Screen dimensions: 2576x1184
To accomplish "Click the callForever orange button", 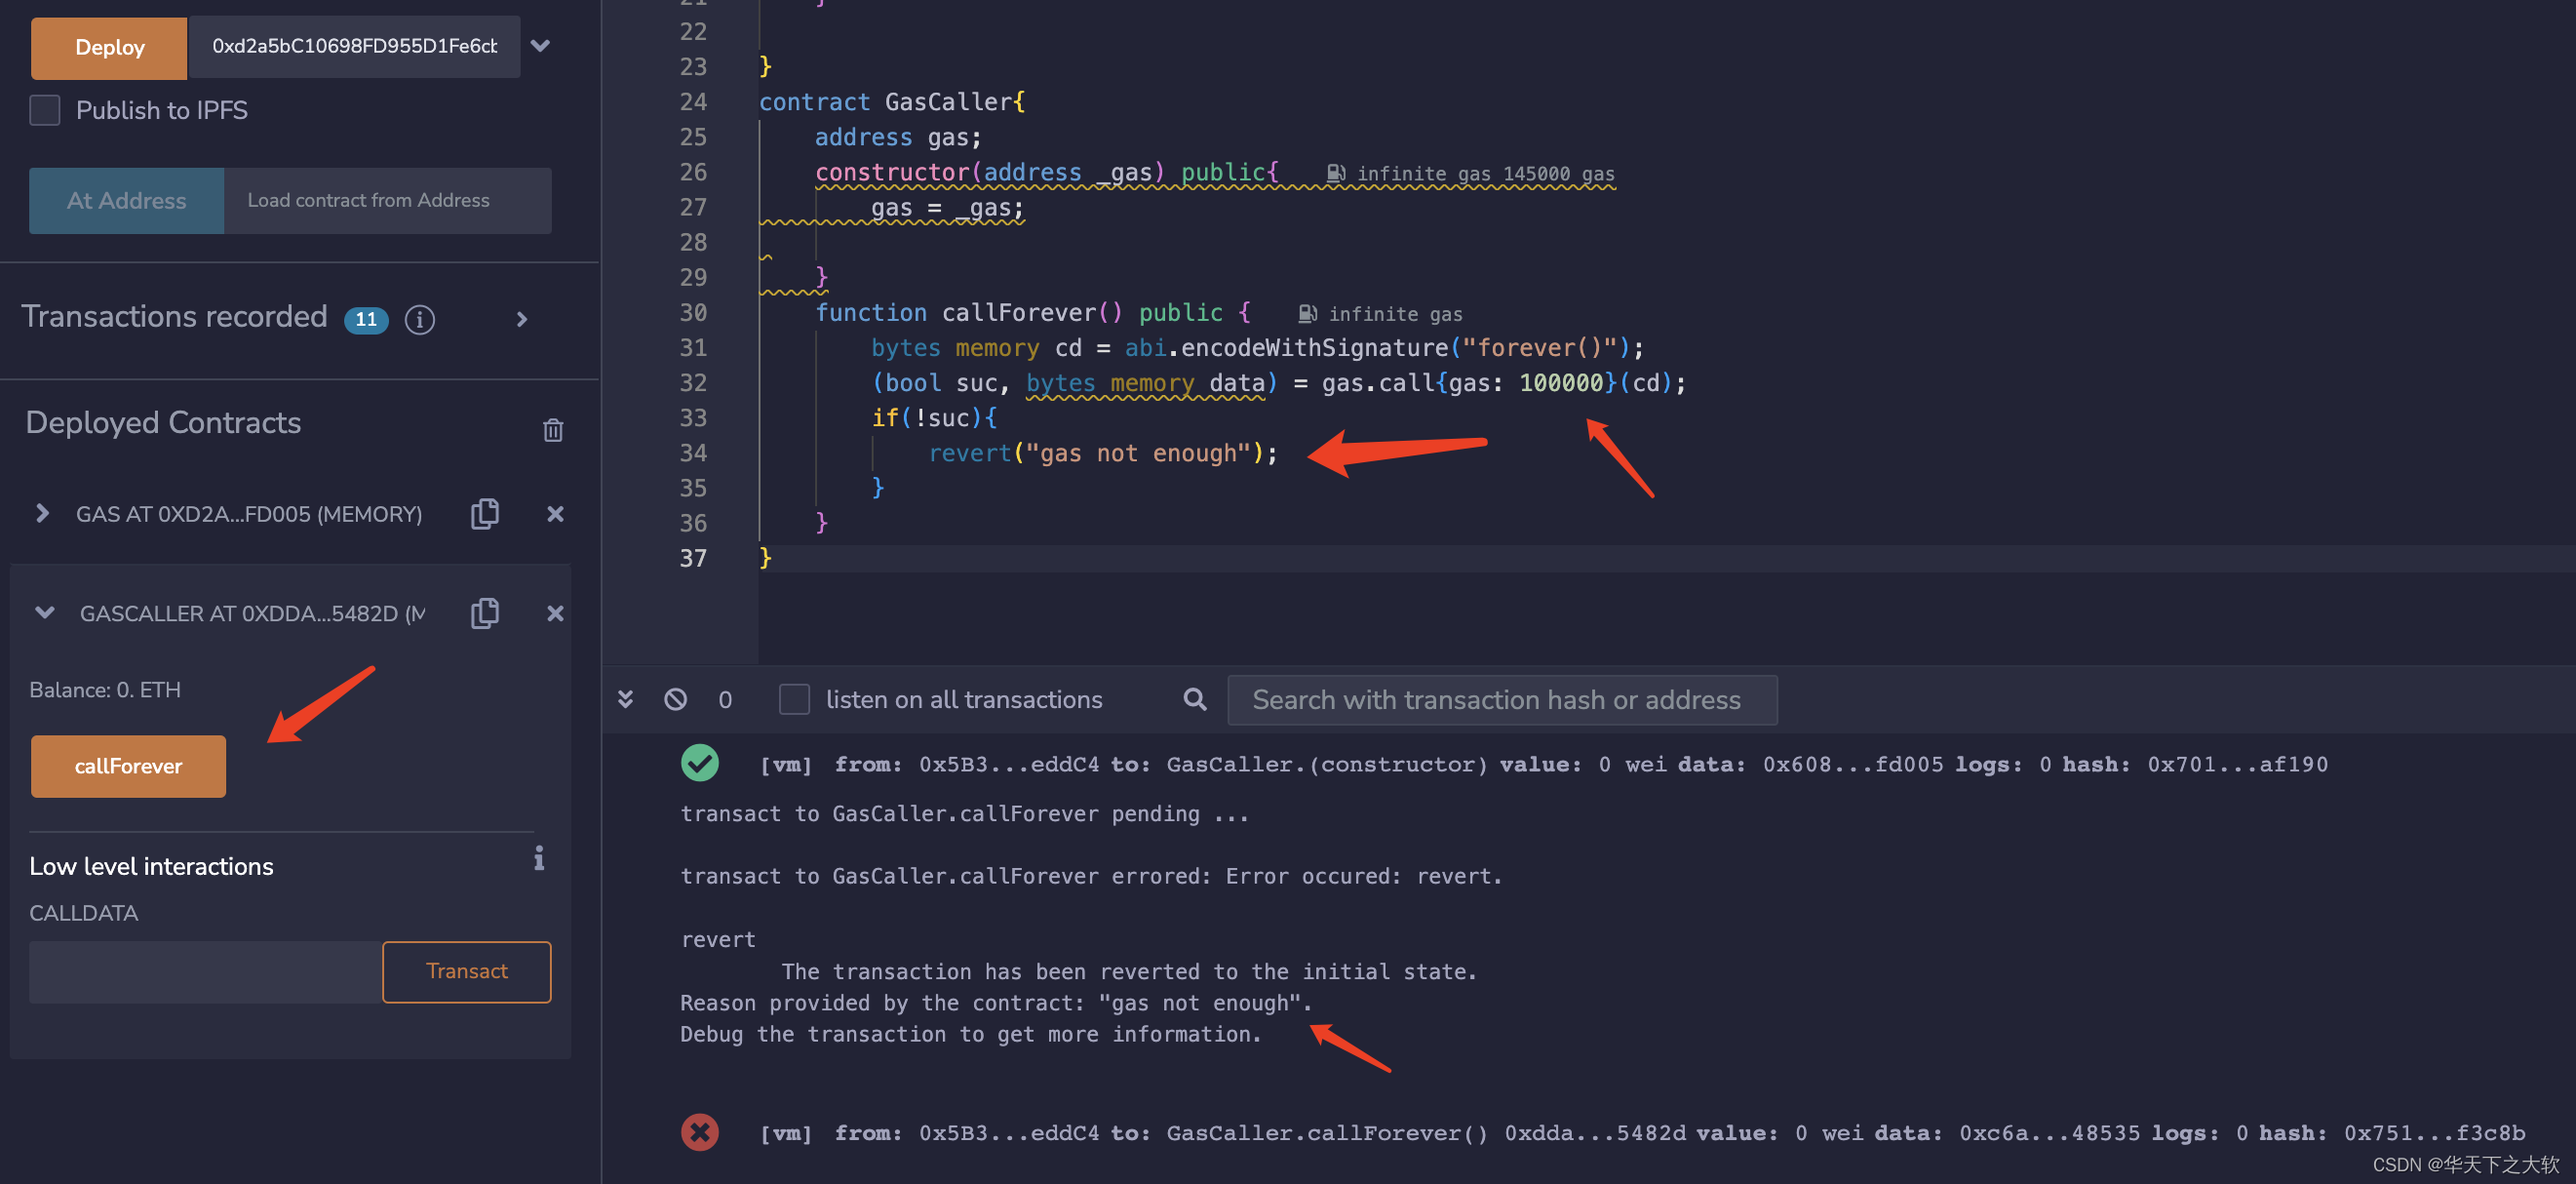I will (128, 767).
